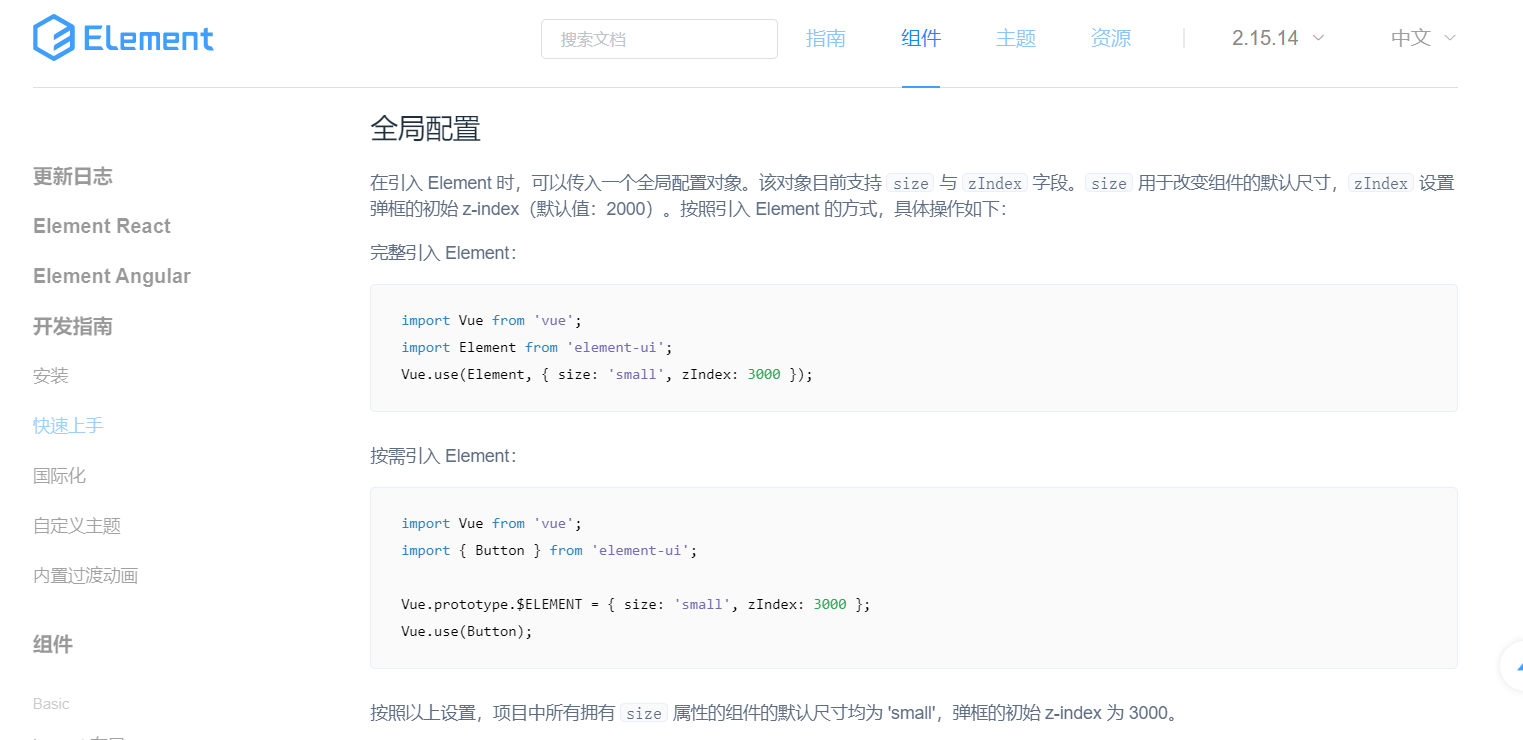1523x740 pixels.
Task: Select 快速上手 in the sidebar
Action: [68, 426]
